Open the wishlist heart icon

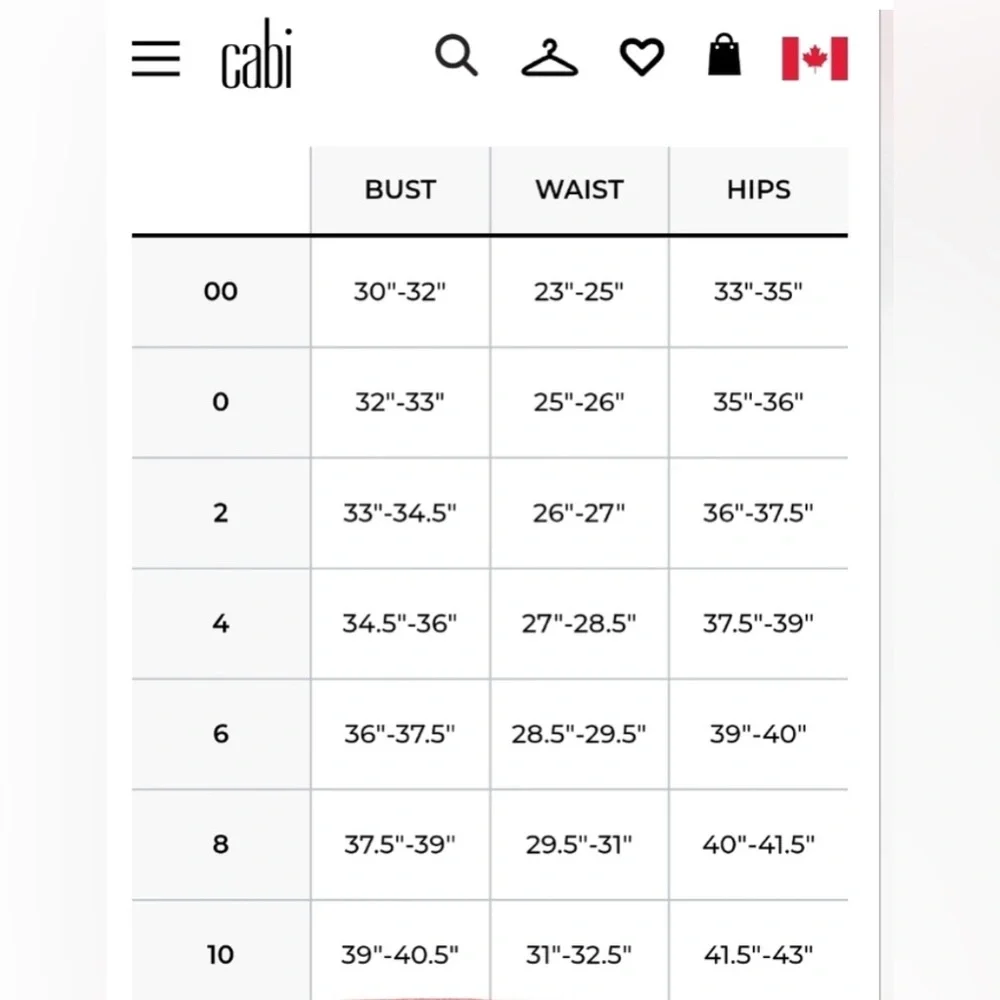coord(641,57)
